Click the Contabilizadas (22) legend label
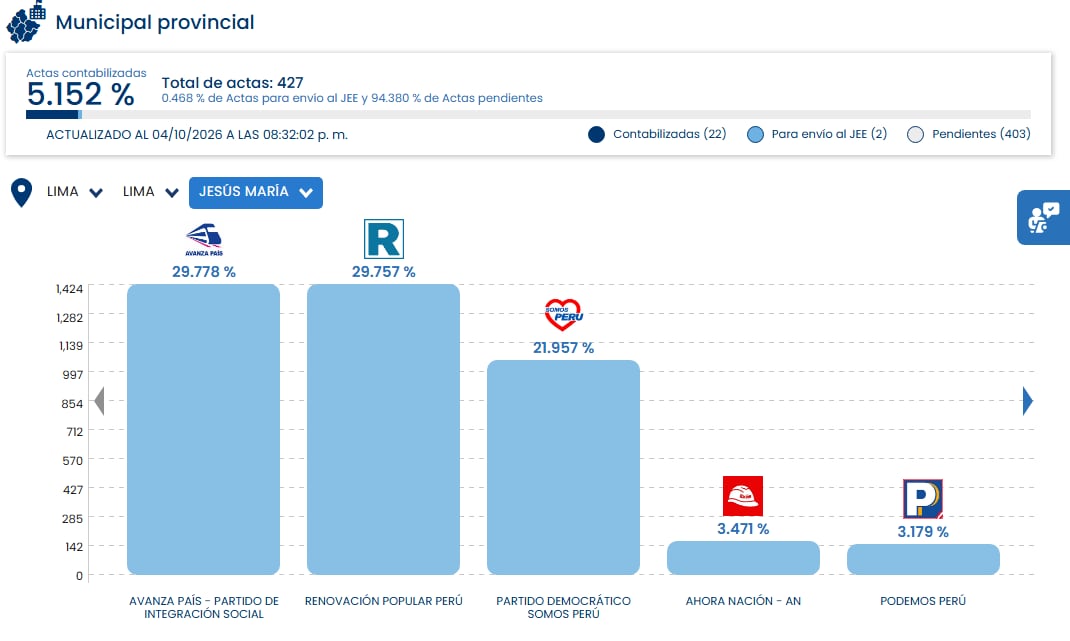The image size is (1070, 641). pos(669,134)
